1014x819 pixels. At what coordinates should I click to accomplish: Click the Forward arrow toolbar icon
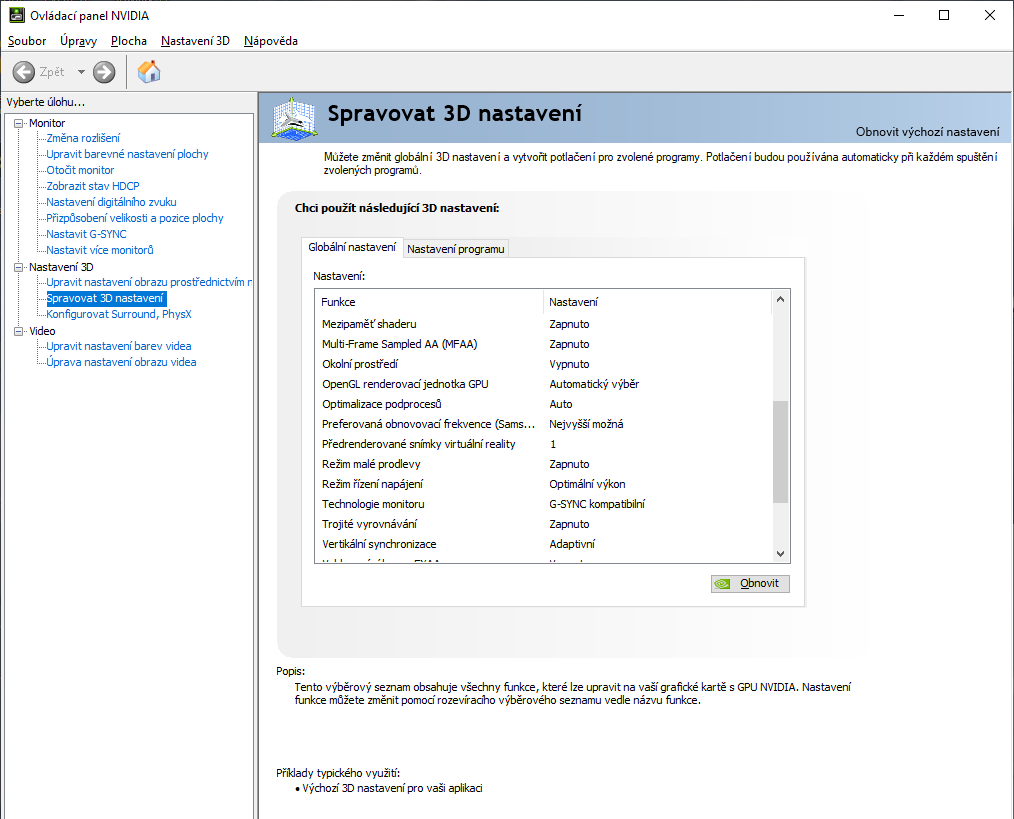point(104,72)
